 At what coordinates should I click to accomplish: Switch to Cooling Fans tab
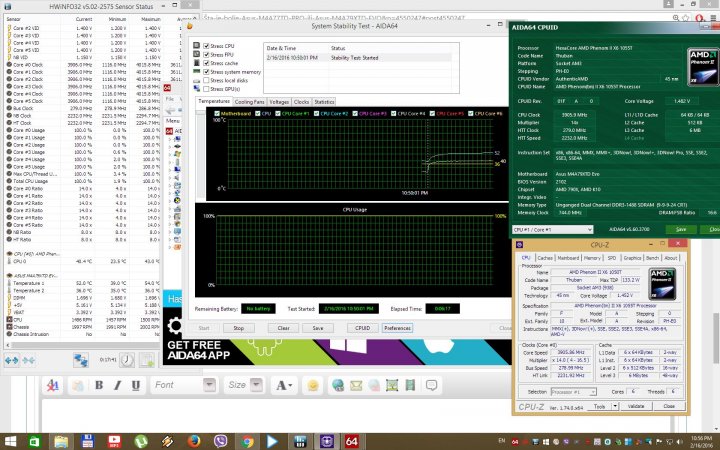click(x=249, y=102)
